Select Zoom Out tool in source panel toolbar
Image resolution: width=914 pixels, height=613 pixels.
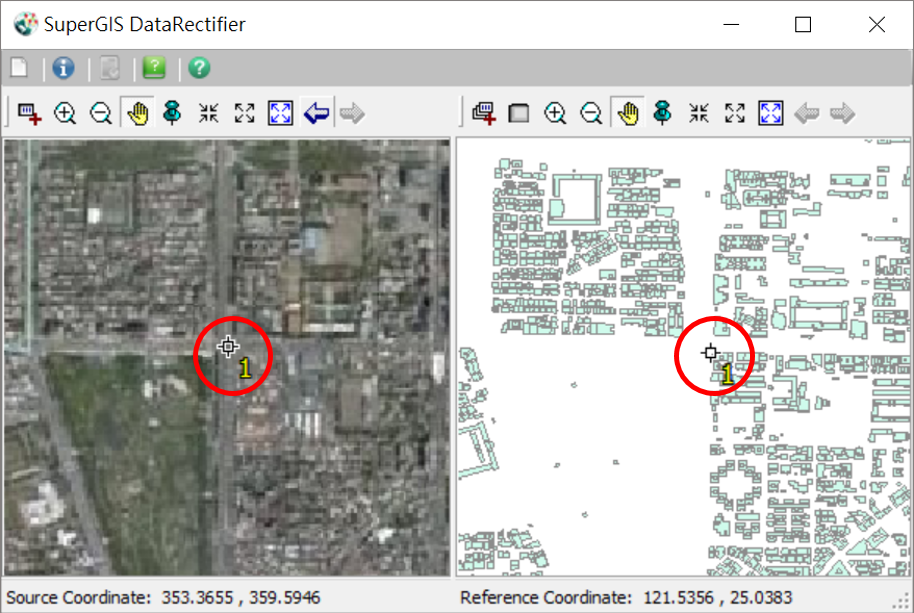[x=101, y=113]
